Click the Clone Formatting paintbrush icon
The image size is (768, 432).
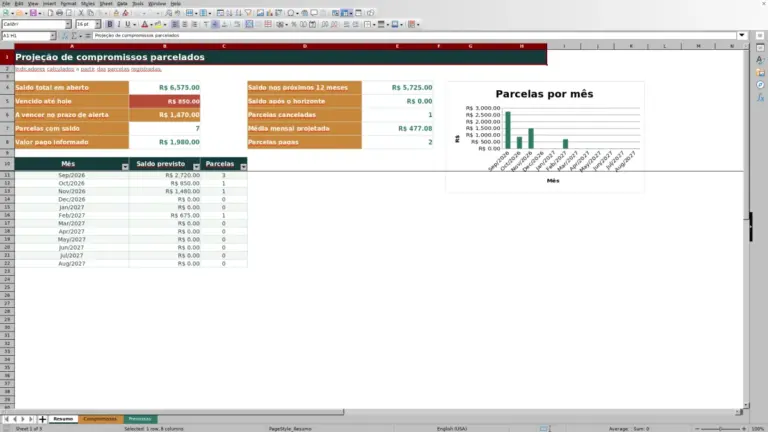click(x=116, y=13)
